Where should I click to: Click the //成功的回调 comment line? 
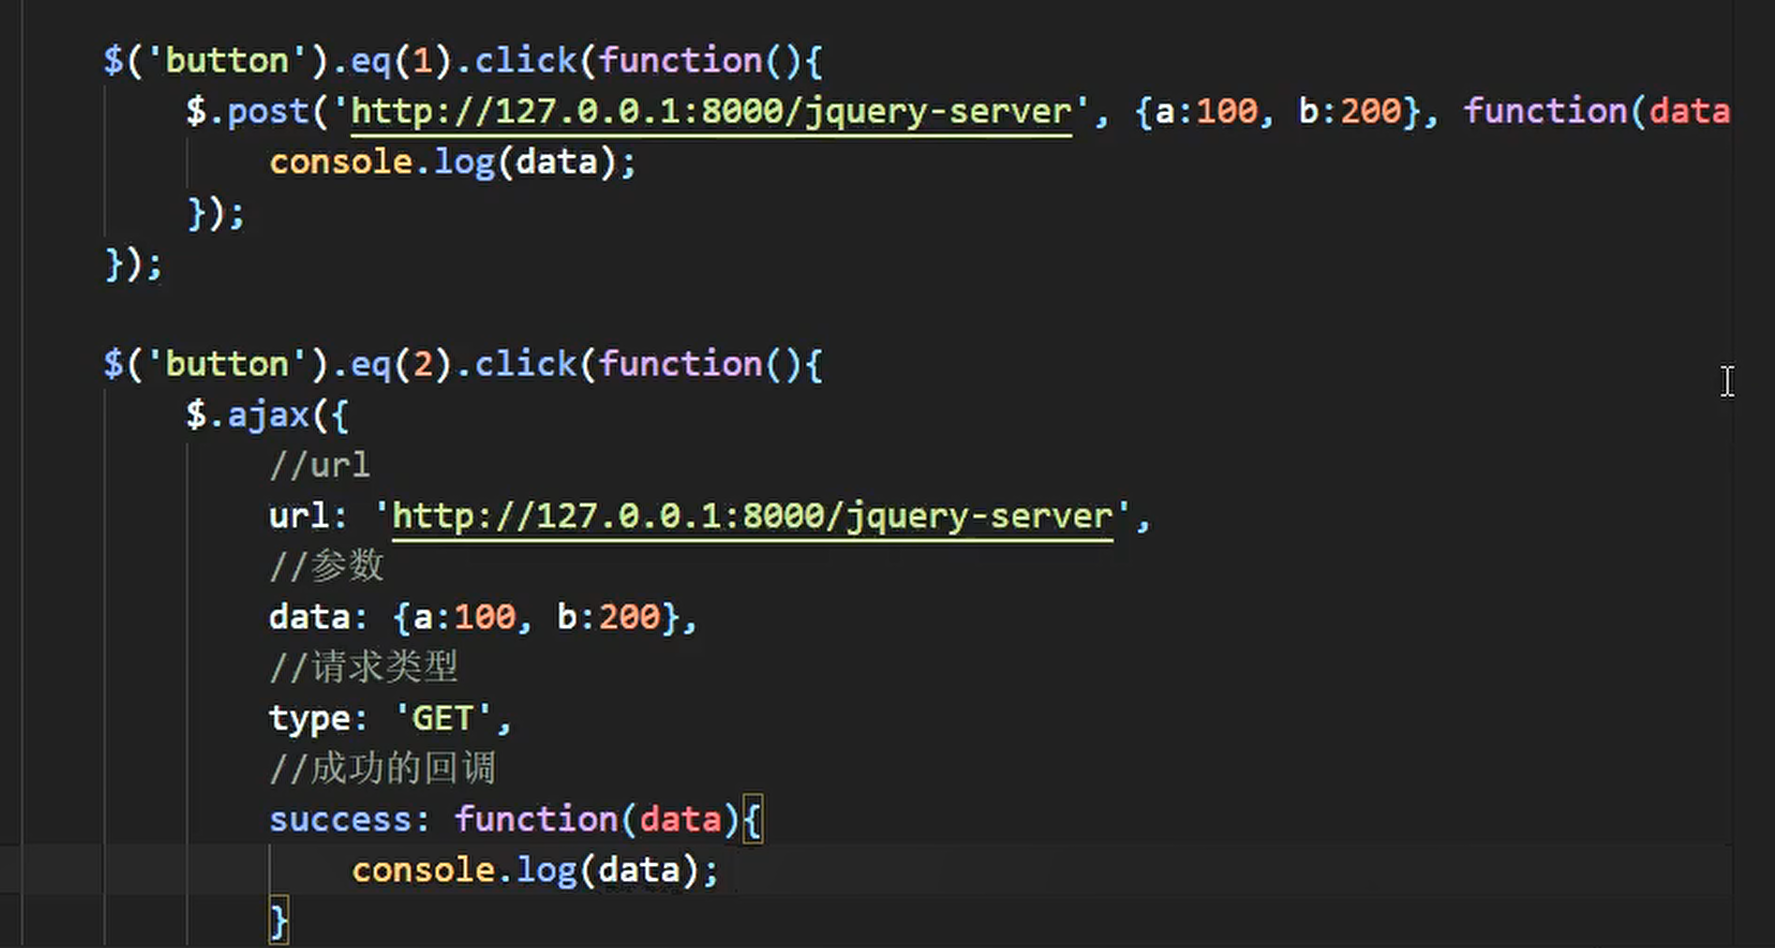(383, 767)
